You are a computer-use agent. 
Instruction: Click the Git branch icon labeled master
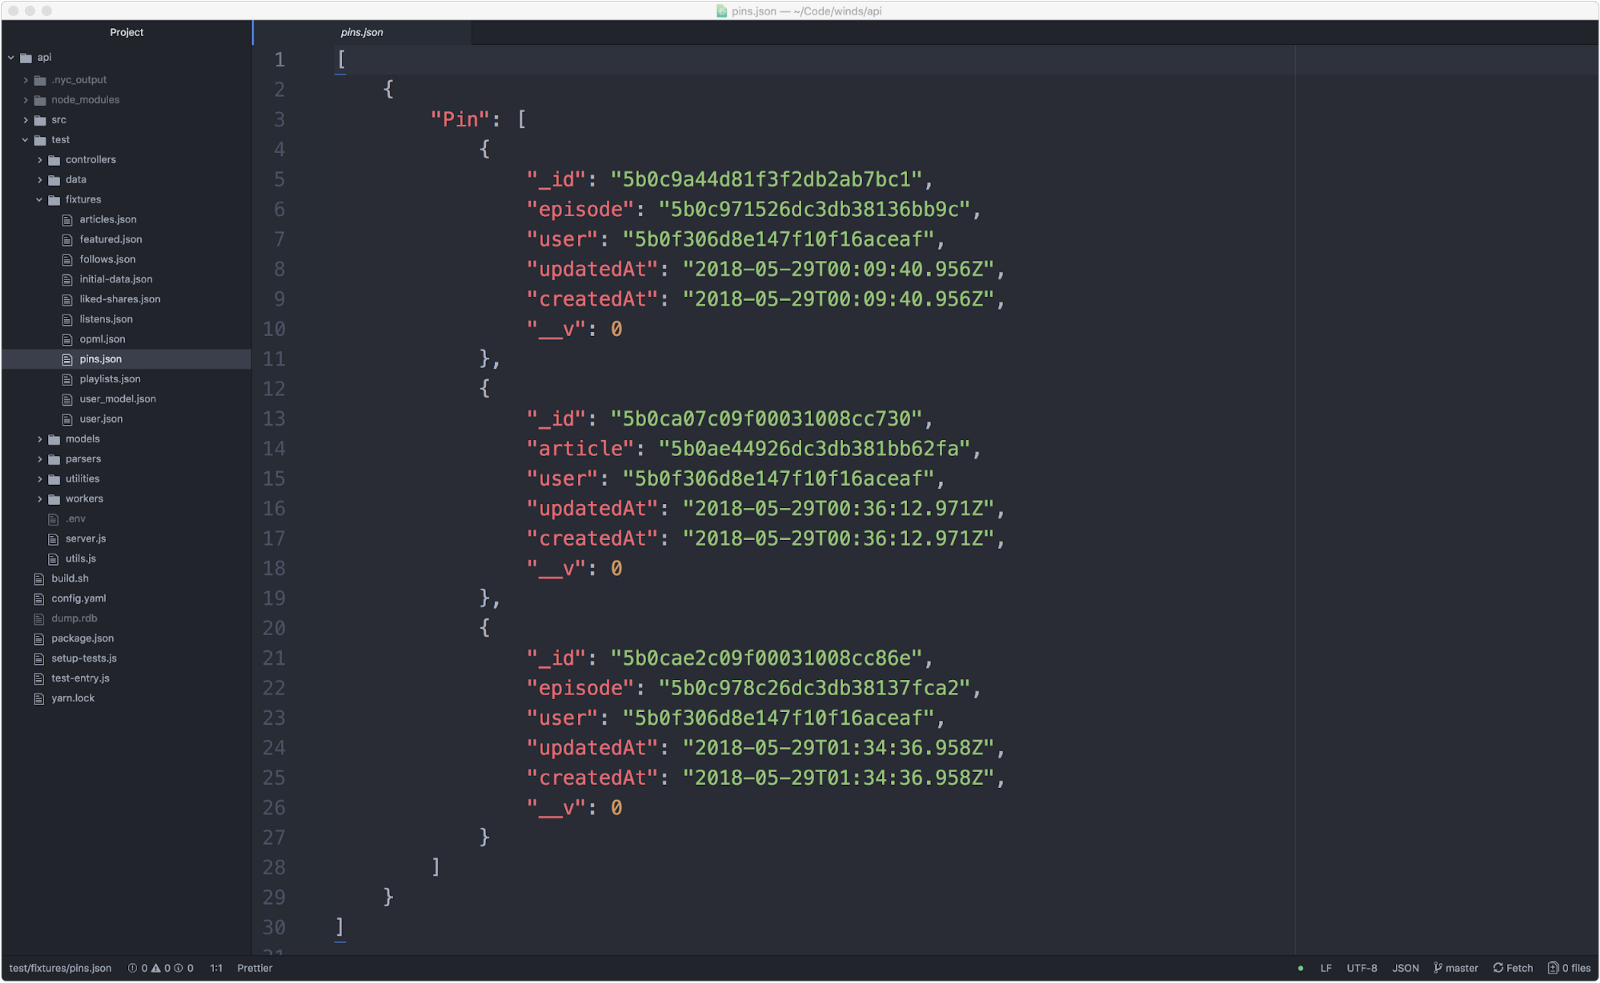click(x=1438, y=968)
